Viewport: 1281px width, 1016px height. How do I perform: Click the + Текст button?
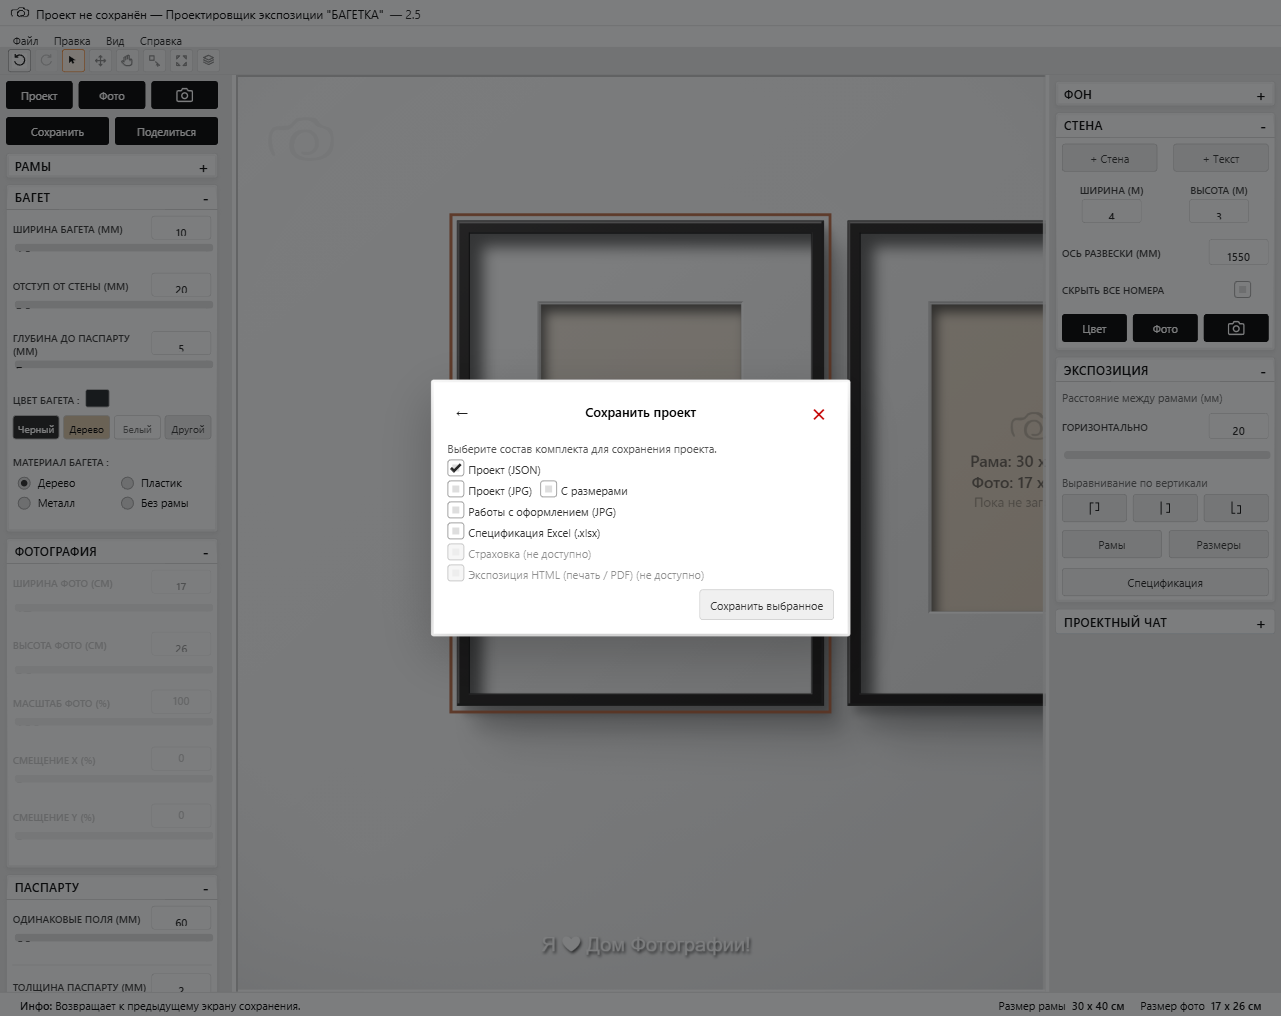click(x=1221, y=159)
